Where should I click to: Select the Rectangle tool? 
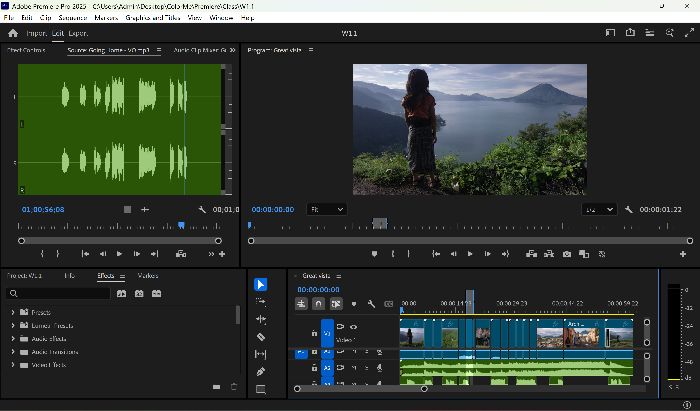[x=261, y=389]
